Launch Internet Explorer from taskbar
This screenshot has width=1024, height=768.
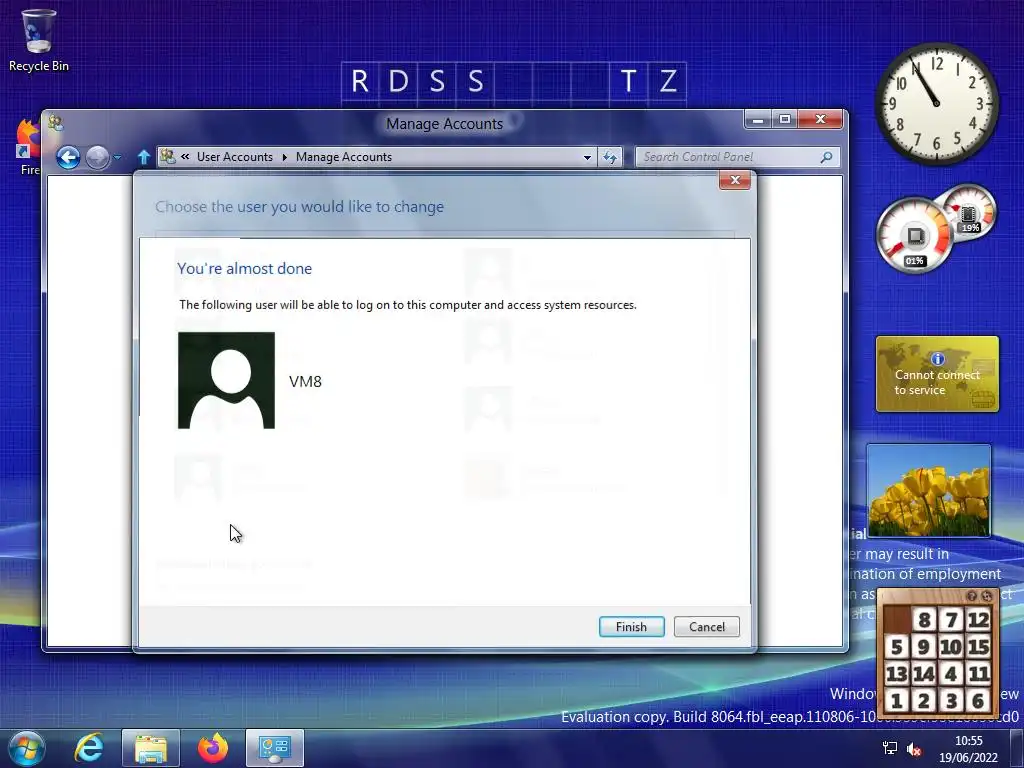(88, 748)
